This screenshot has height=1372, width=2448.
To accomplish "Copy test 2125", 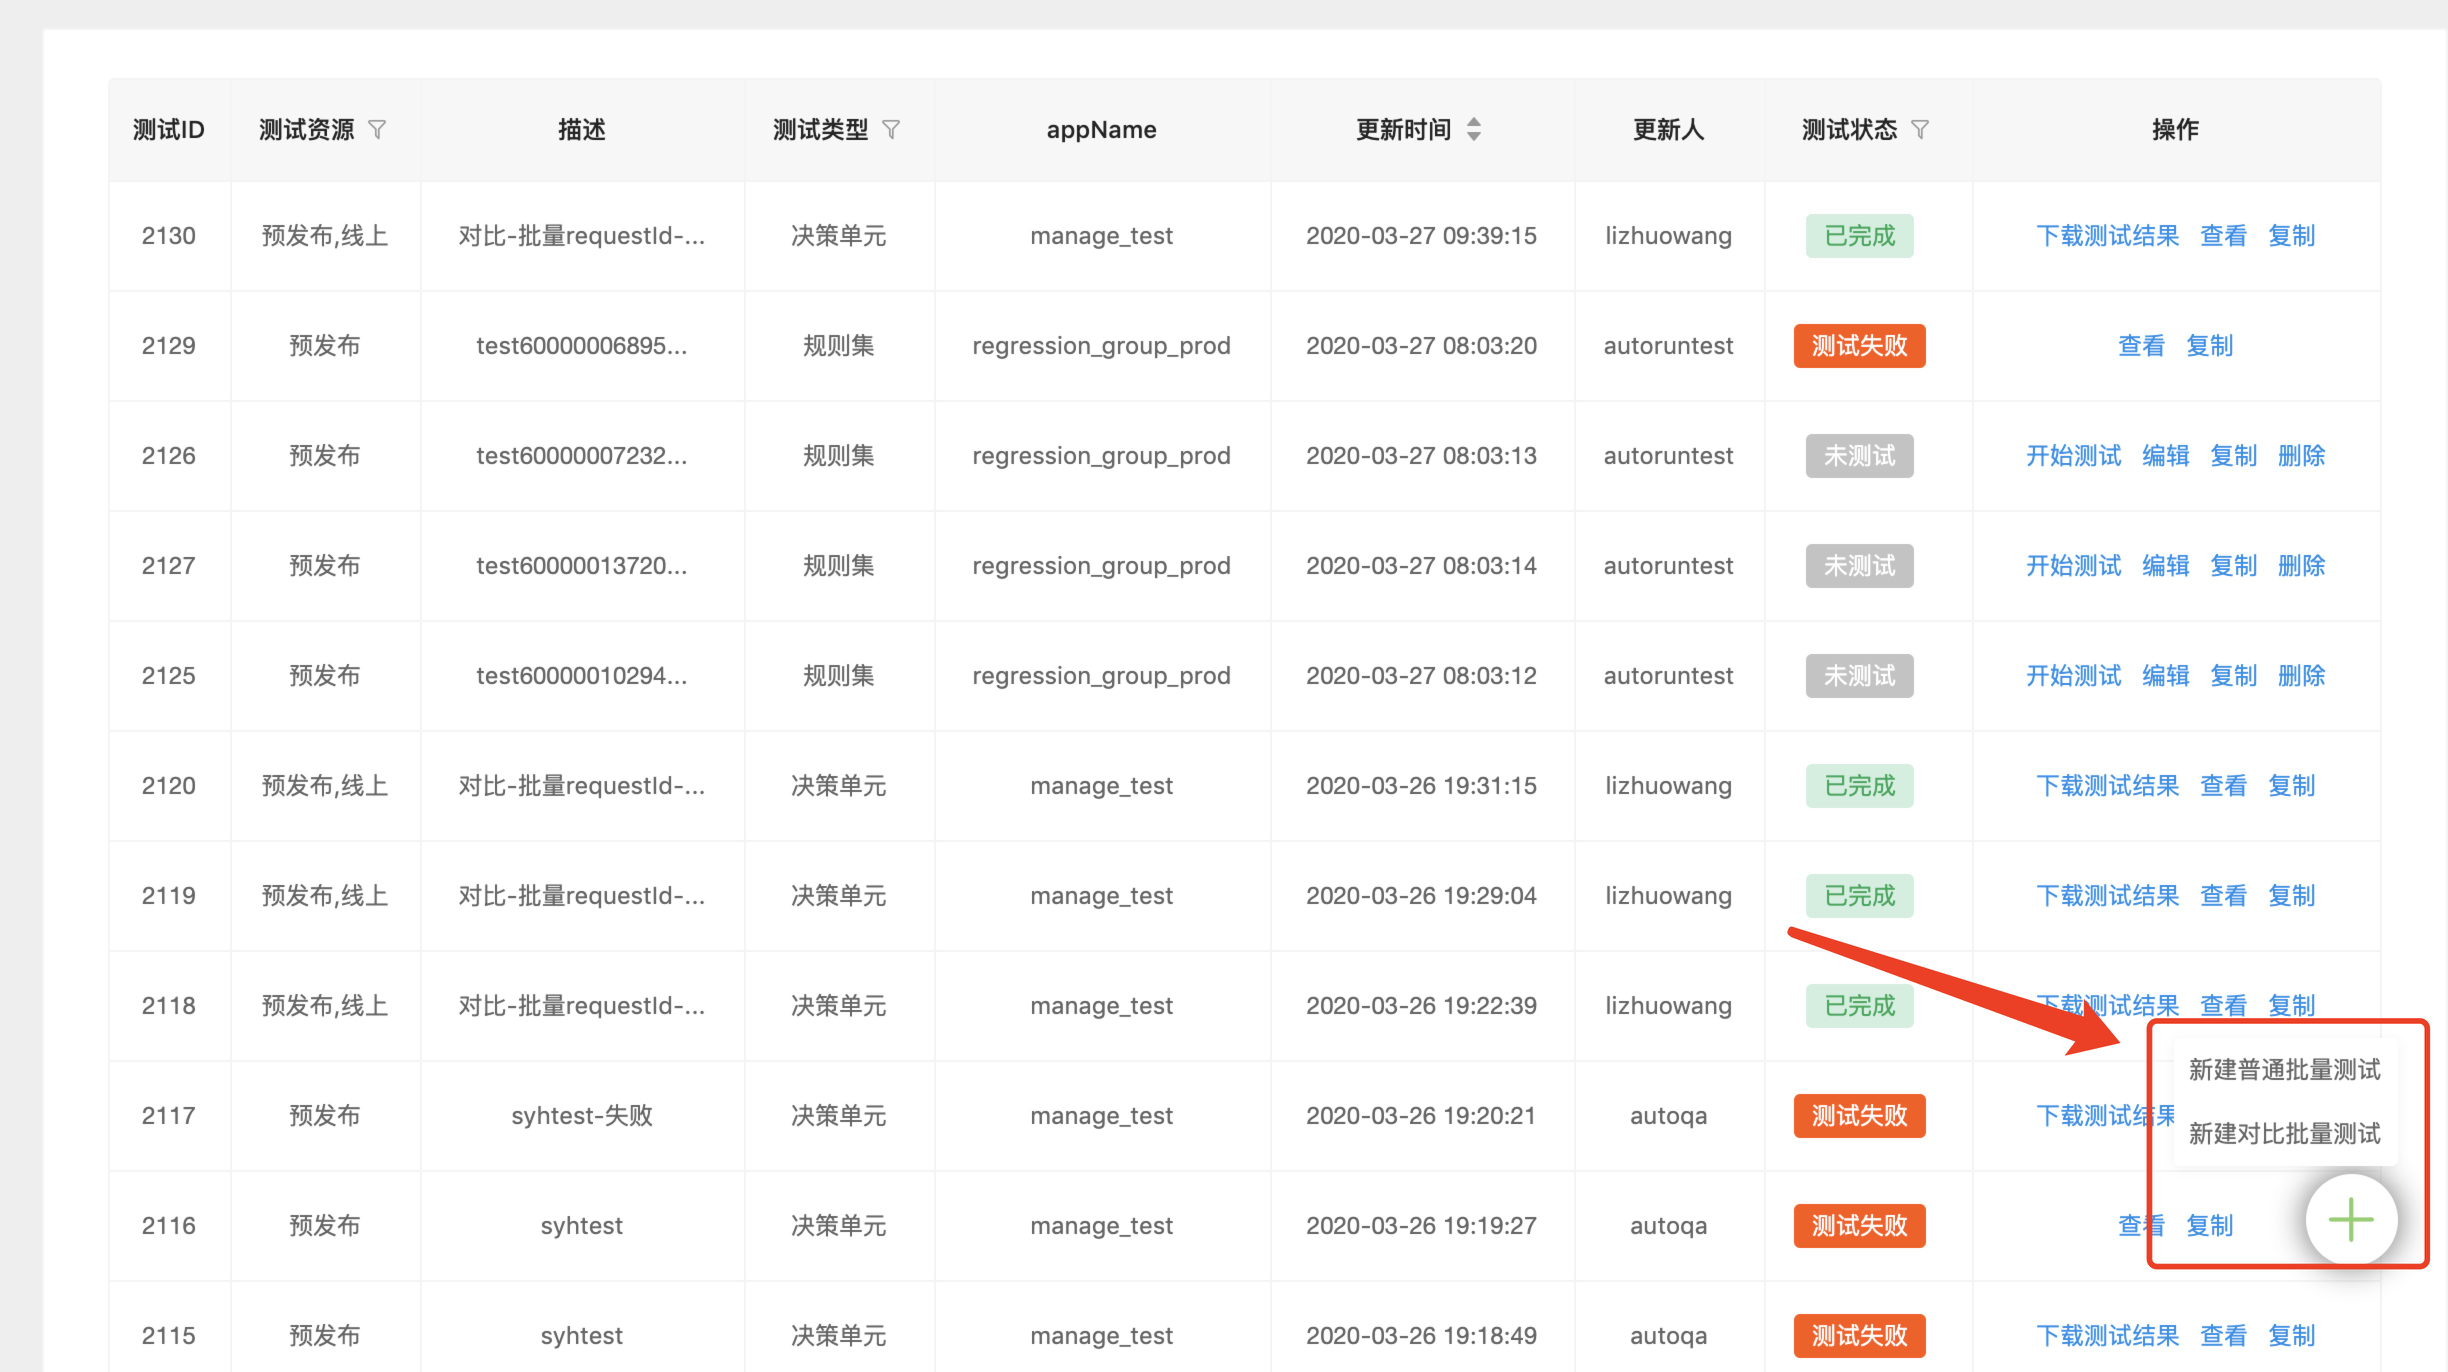I will 2233,676.
